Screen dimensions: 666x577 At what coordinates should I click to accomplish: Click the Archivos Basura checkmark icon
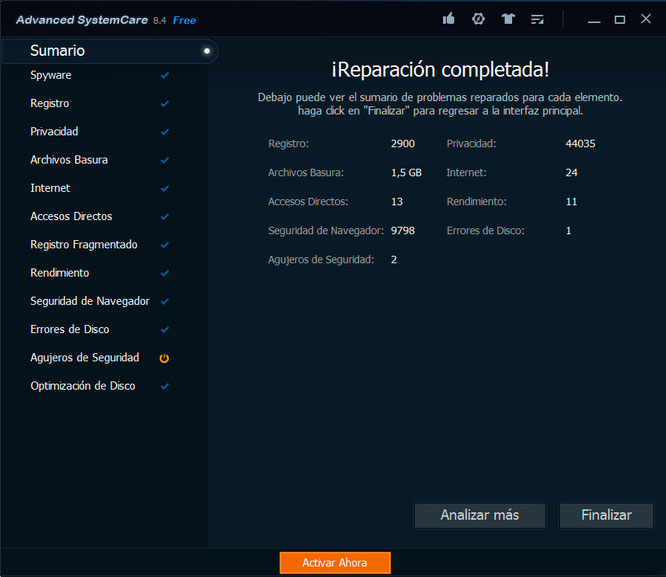tap(165, 160)
